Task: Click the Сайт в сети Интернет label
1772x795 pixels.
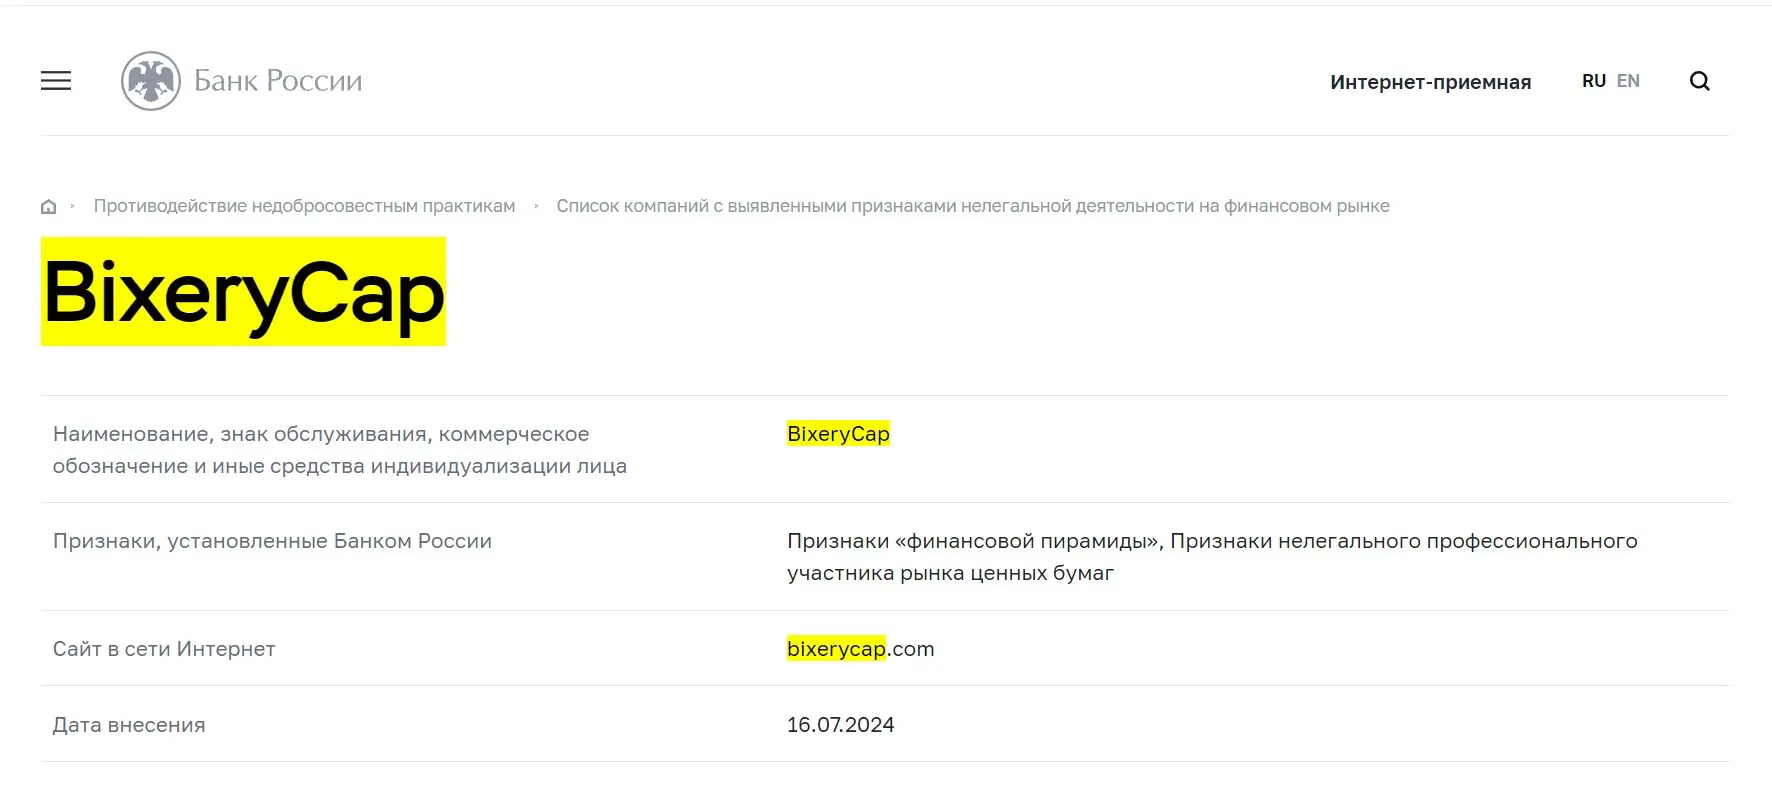Action: (164, 649)
